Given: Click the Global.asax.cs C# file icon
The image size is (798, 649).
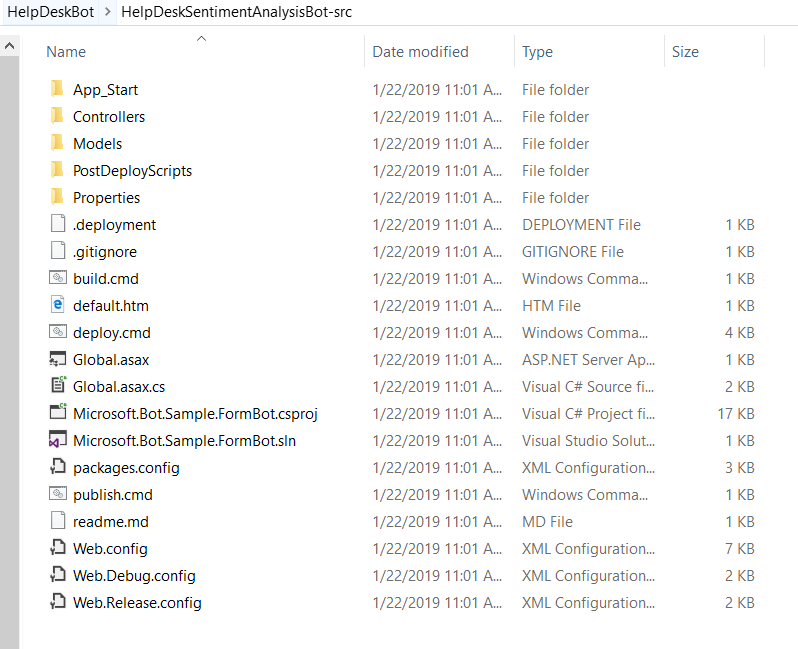Looking at the screenshot, I should (58, 385).
